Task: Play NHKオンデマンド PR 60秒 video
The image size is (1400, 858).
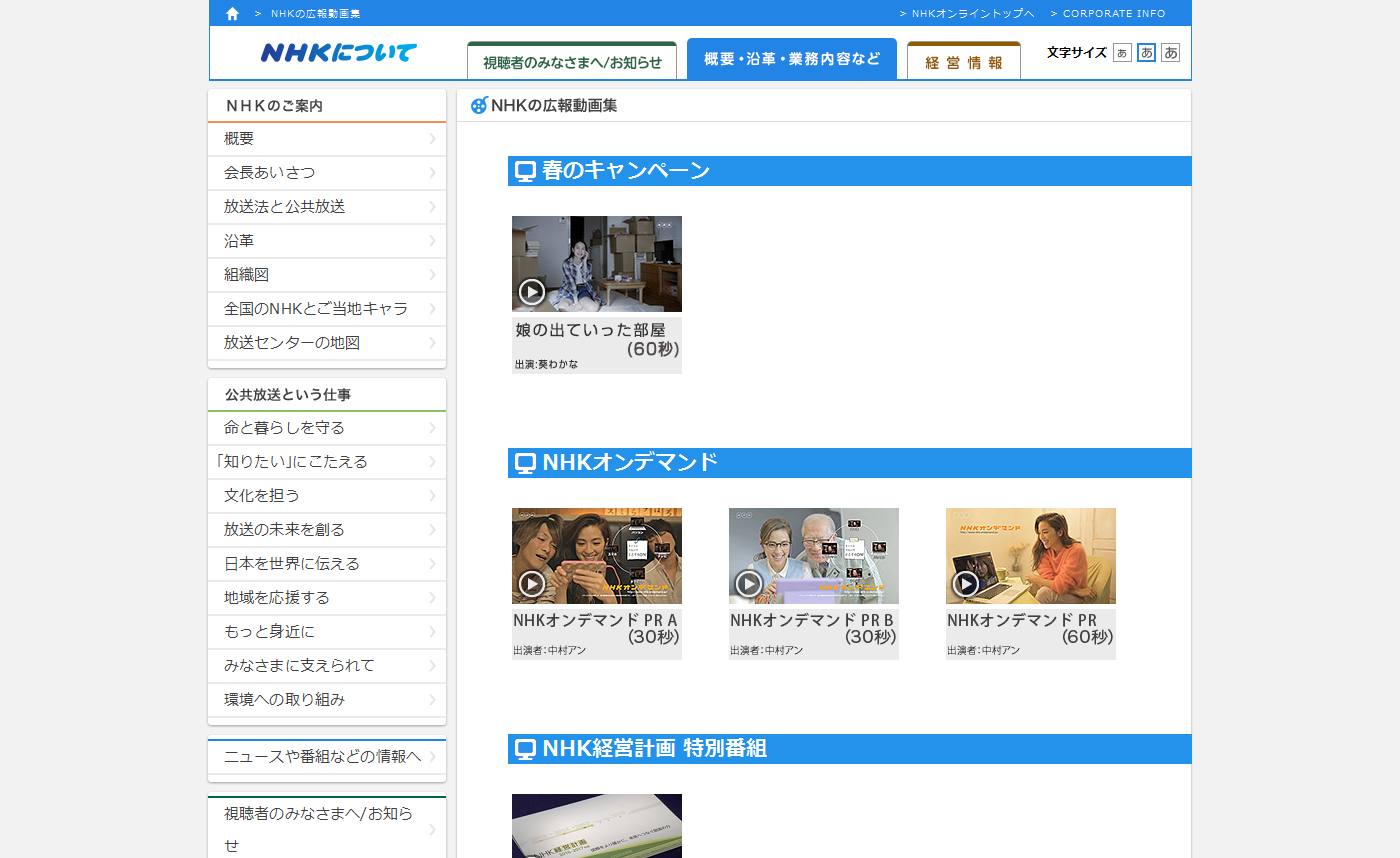Action: 1031,556
